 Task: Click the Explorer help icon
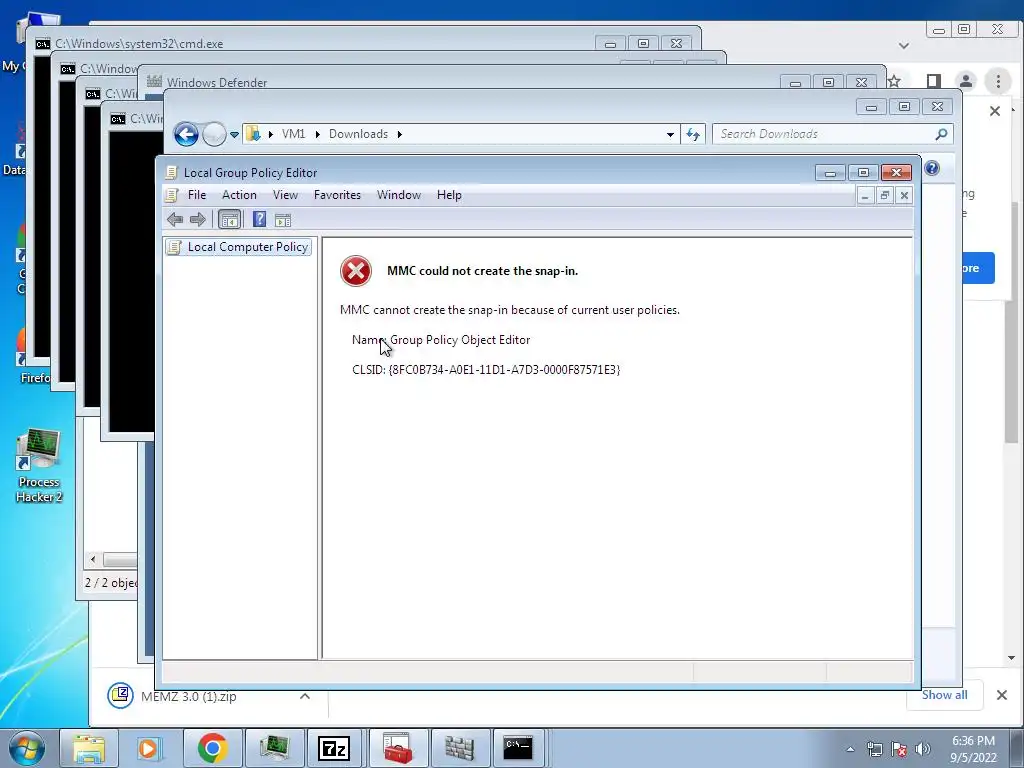(932, 168)
